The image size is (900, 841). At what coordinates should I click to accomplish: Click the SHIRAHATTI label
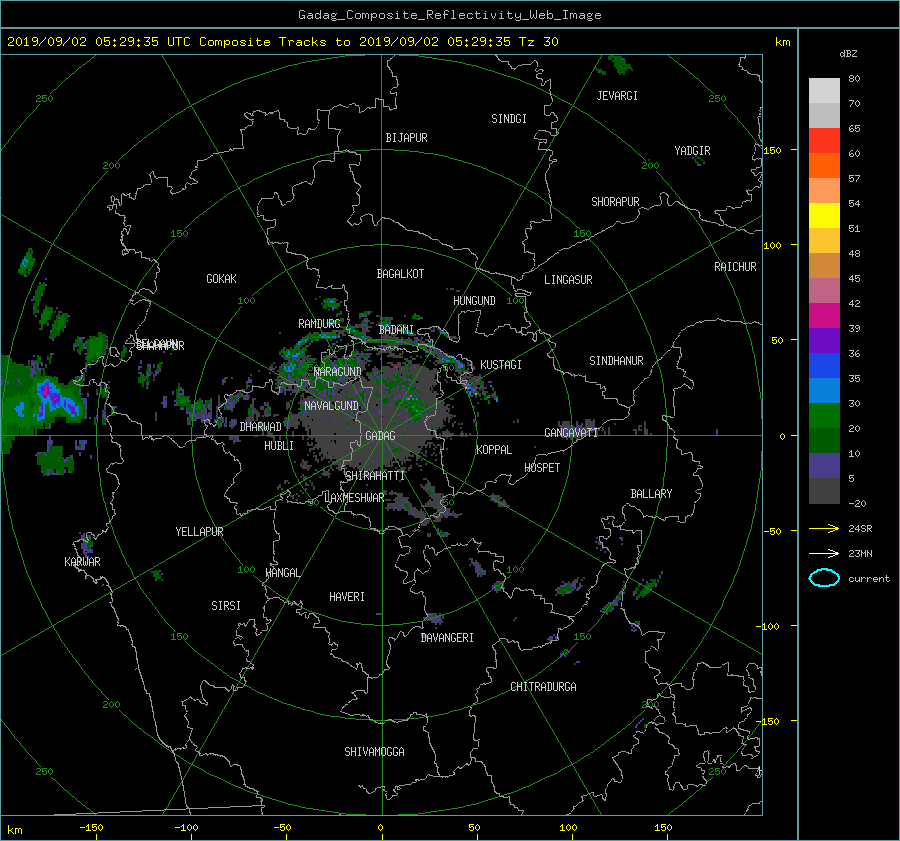point(375,476)
